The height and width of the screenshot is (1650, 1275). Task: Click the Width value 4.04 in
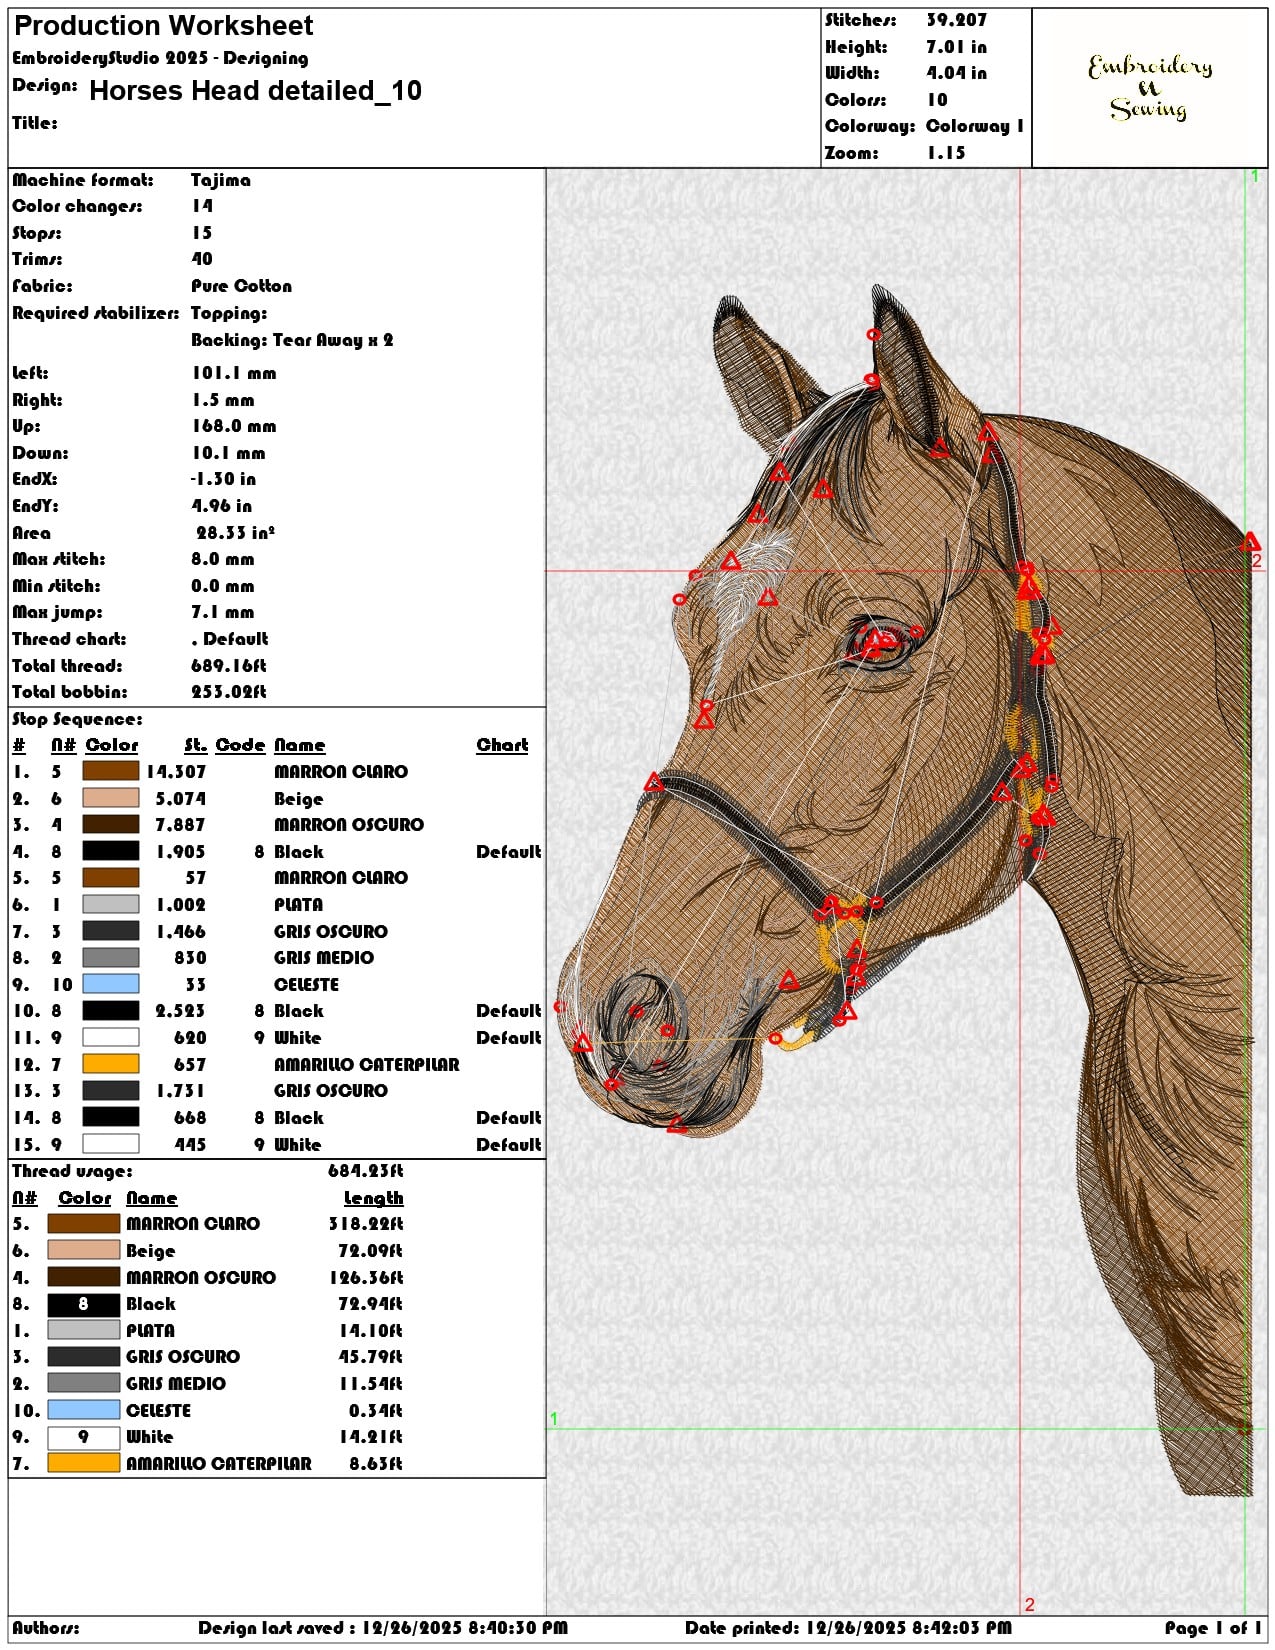pos(956,73)
